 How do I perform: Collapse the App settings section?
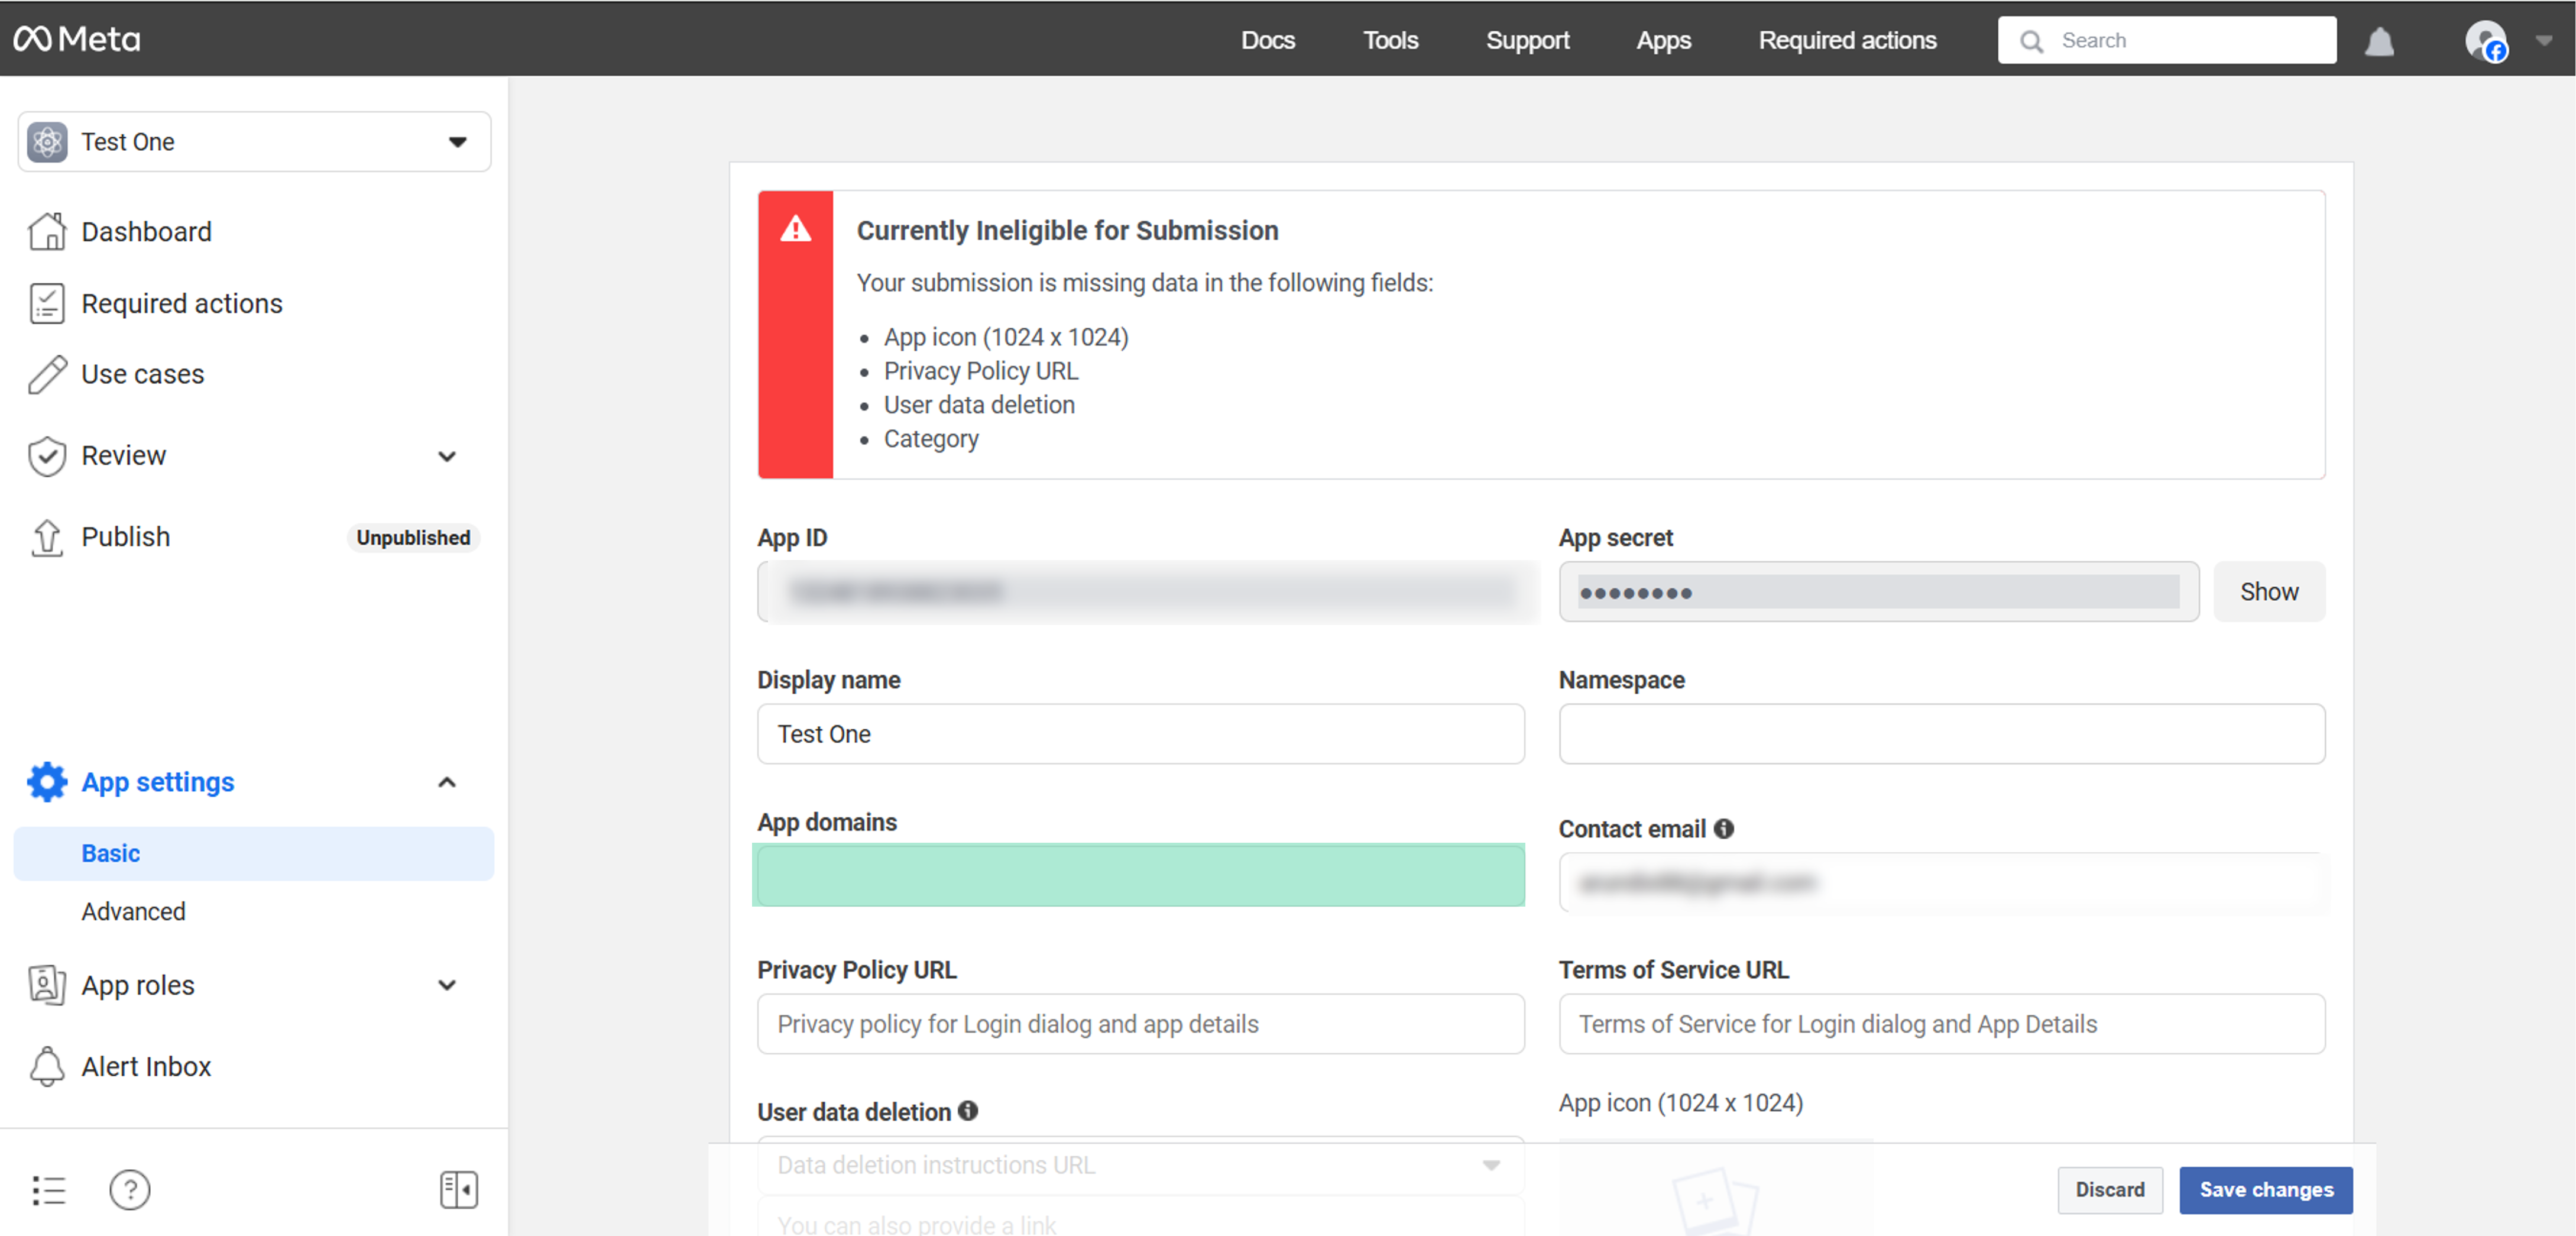(447, 782)
